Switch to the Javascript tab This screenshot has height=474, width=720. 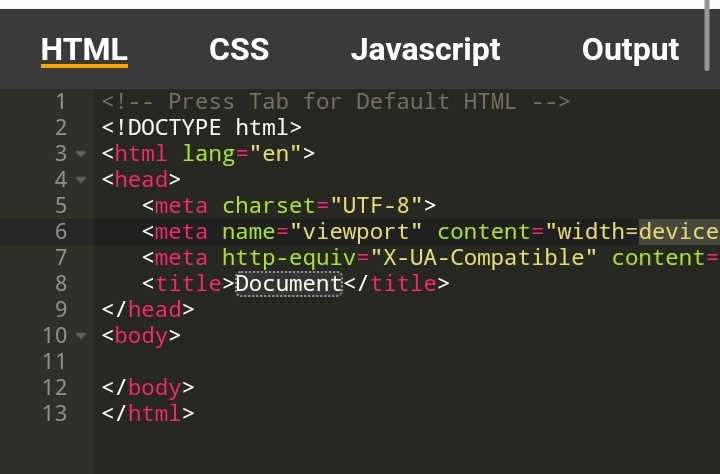425,50
